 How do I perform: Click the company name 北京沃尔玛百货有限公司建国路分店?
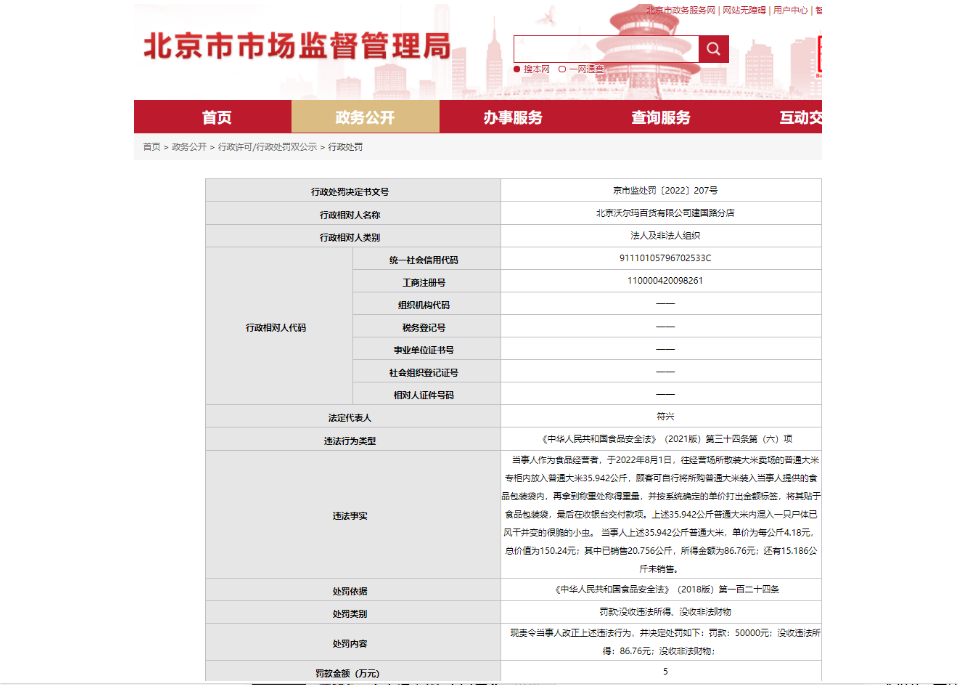(665, 213)
